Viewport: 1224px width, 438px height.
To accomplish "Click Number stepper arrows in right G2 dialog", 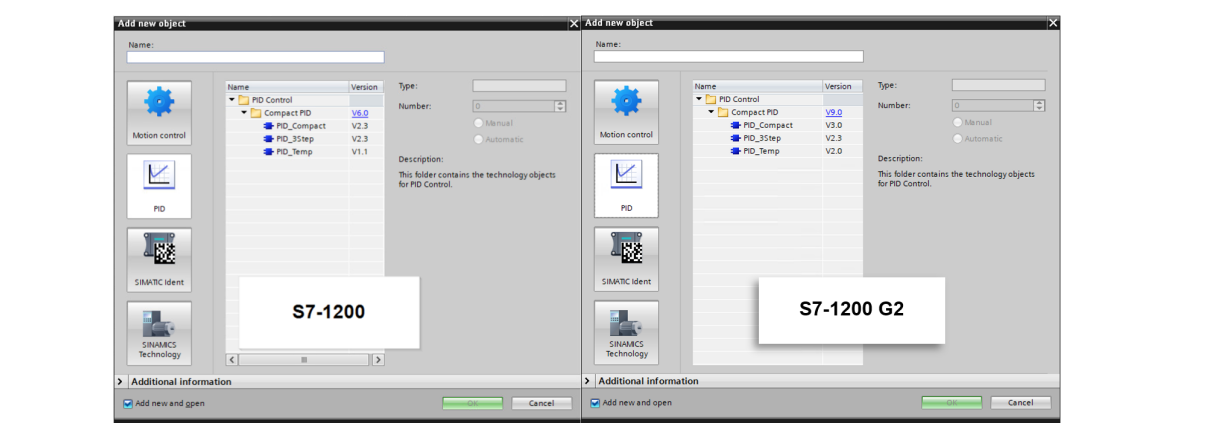I will pyautogui.click(x=1039, y=105).
